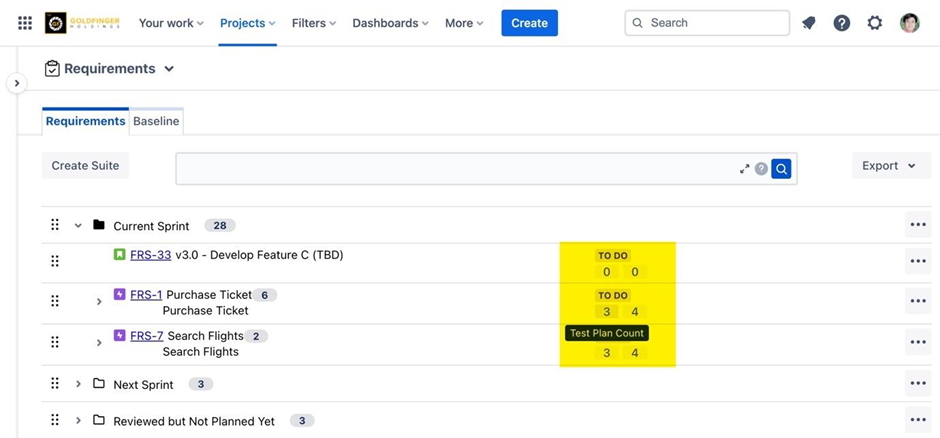Image resolution: width=940 pixels, height=438 pixels.
Task: Open the help question mark icon
Action: (842, 23)
